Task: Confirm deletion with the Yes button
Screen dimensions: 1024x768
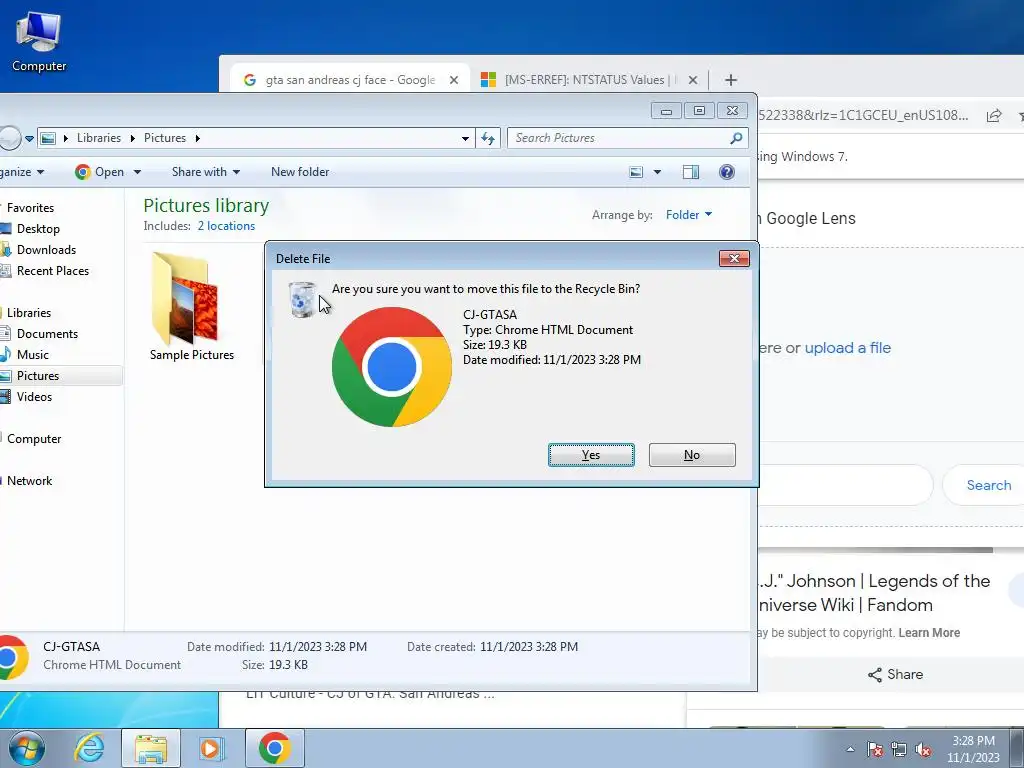Action: point(591,455)
